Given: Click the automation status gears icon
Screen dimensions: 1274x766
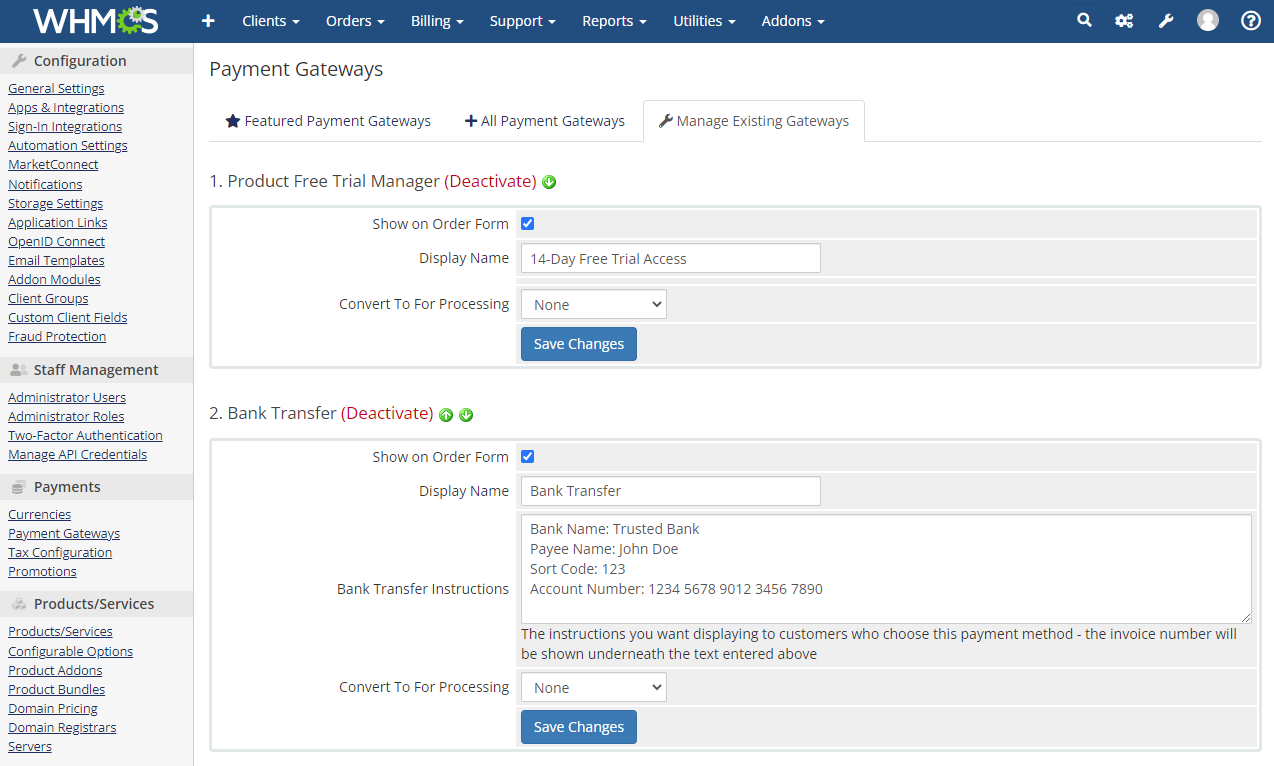Looking at the screenshot, I should 1123,21.
